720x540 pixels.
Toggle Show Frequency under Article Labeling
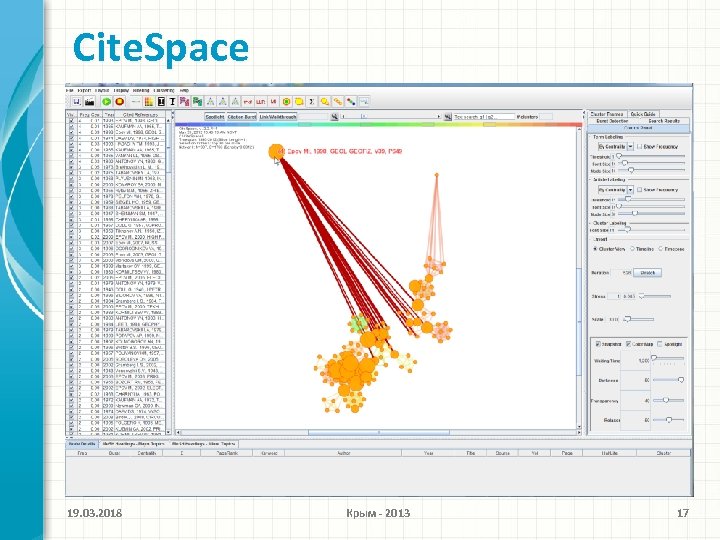pyautogui.click(x=639, y=190)
